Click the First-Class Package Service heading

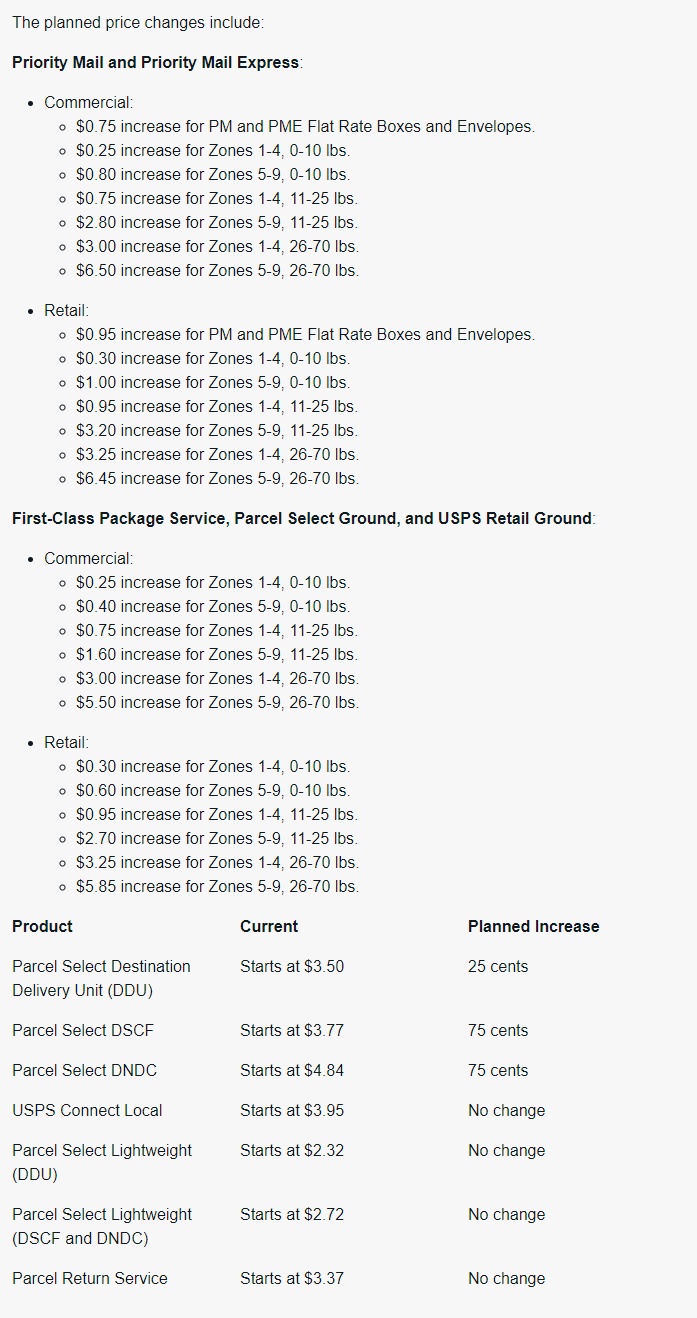(301, 518)
